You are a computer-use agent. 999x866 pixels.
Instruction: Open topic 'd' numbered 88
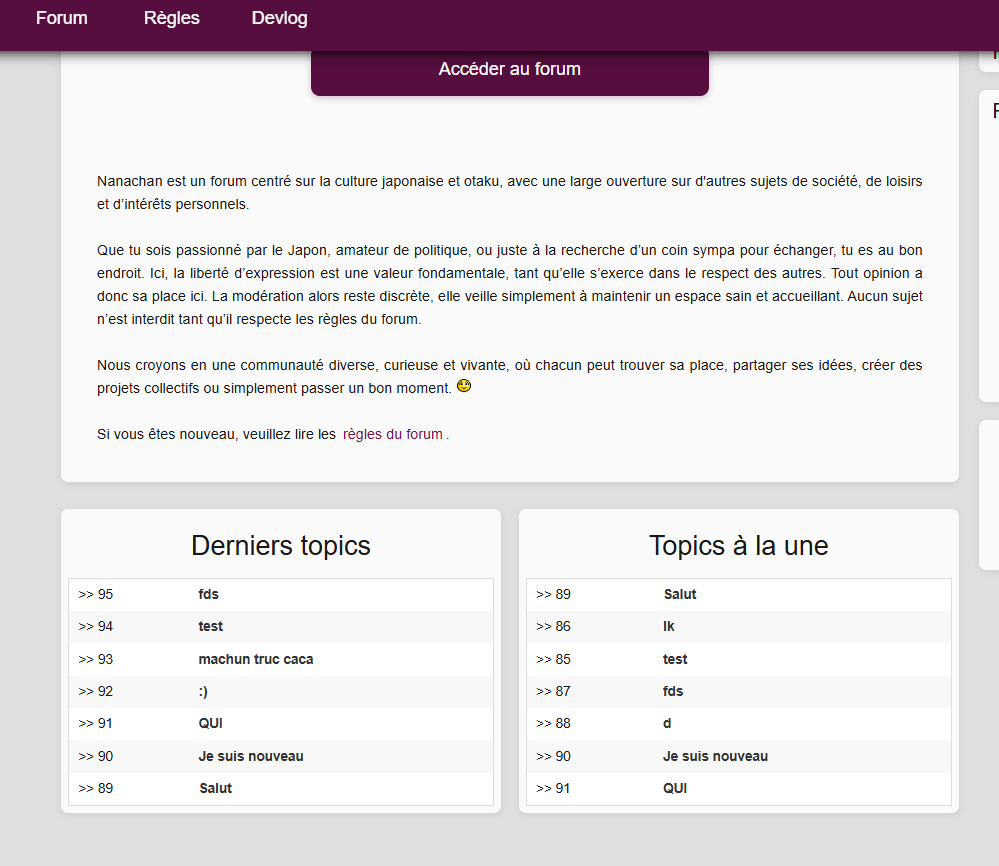point(667,723)
